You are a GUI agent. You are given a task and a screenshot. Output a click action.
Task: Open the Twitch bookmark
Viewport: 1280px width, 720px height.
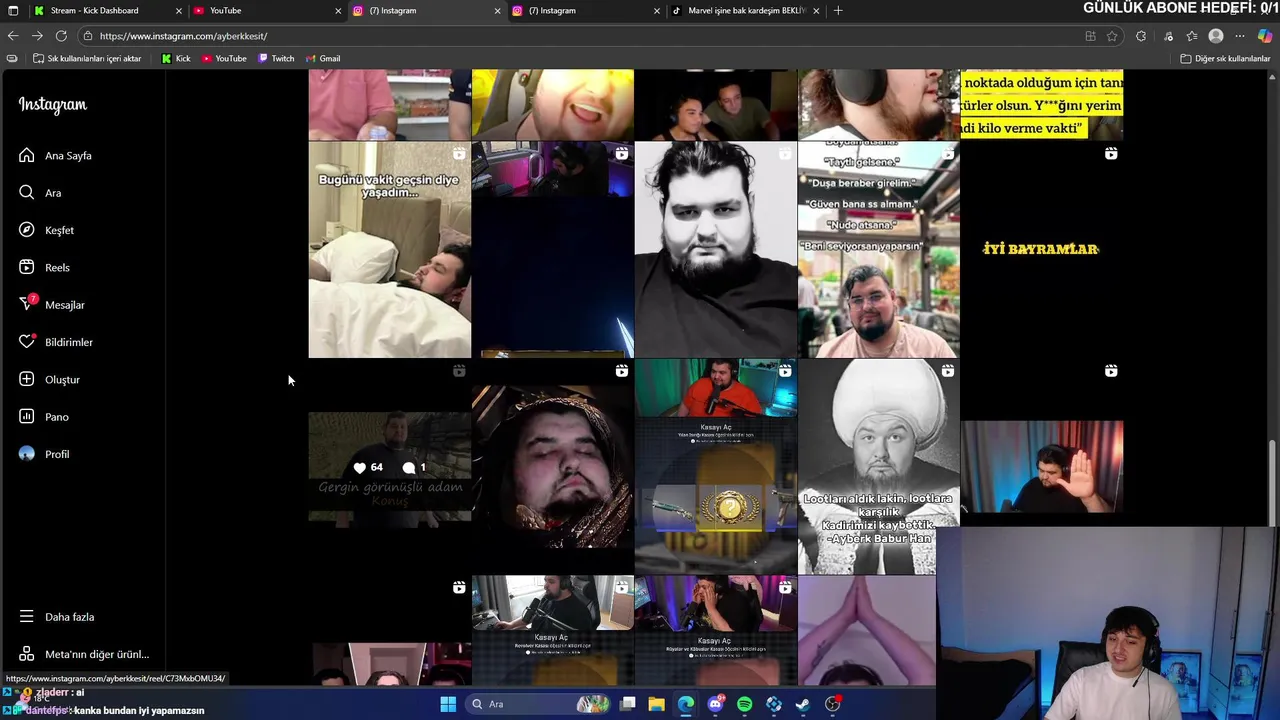click(x=276, y=58)
